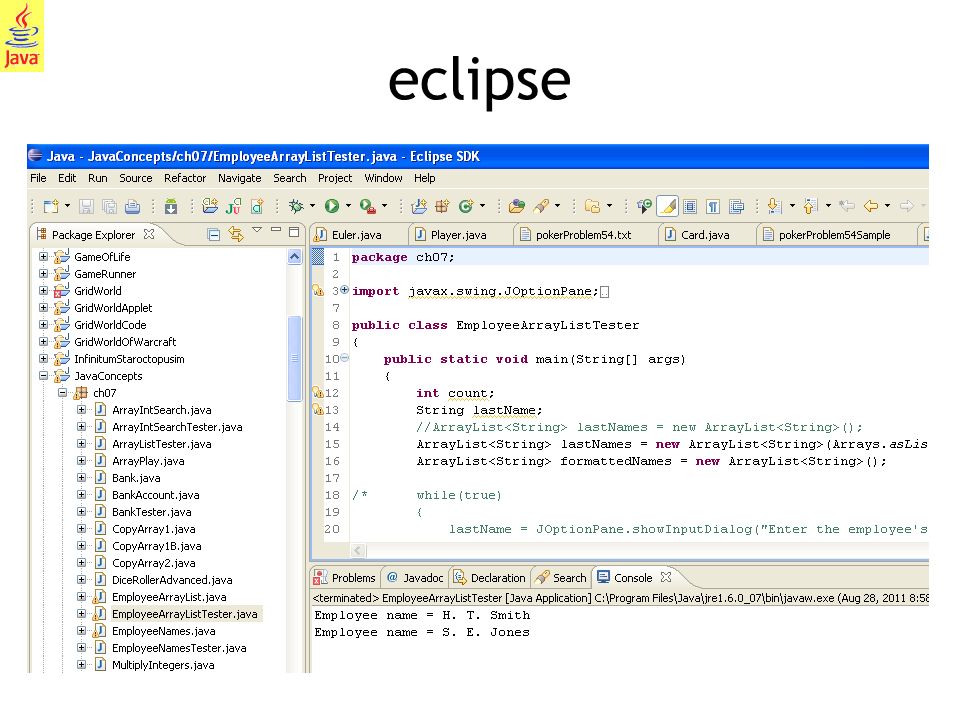Close the Console view tab
This screenshot has width=960, height=720.
click(666, 577)
